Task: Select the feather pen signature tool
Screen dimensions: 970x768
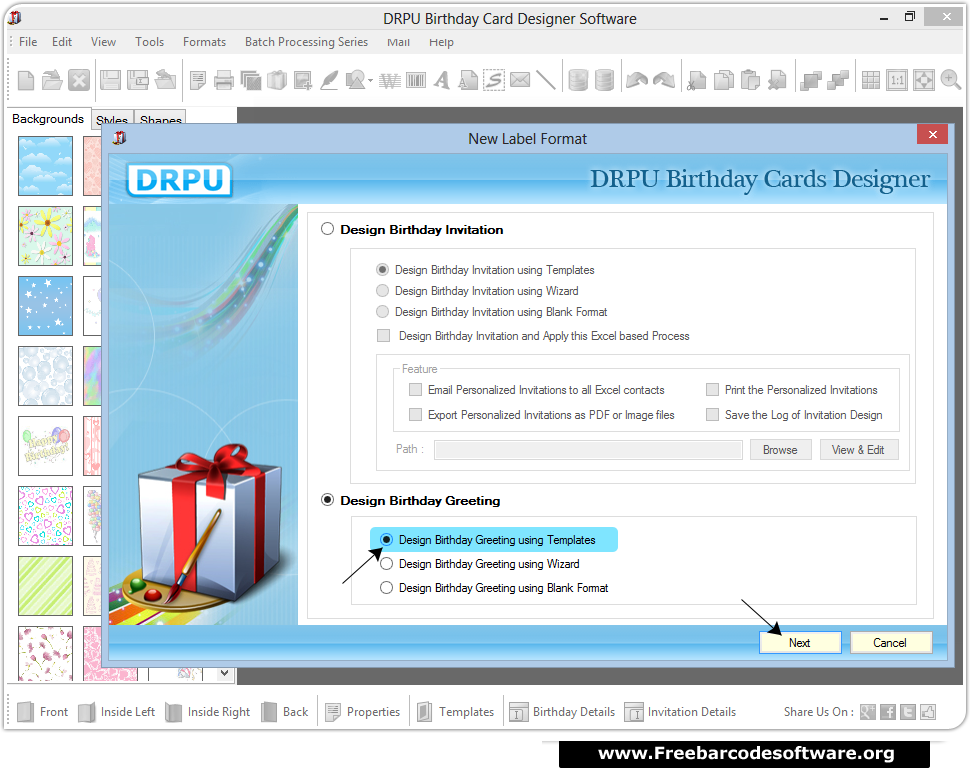Action: [329, 80]
